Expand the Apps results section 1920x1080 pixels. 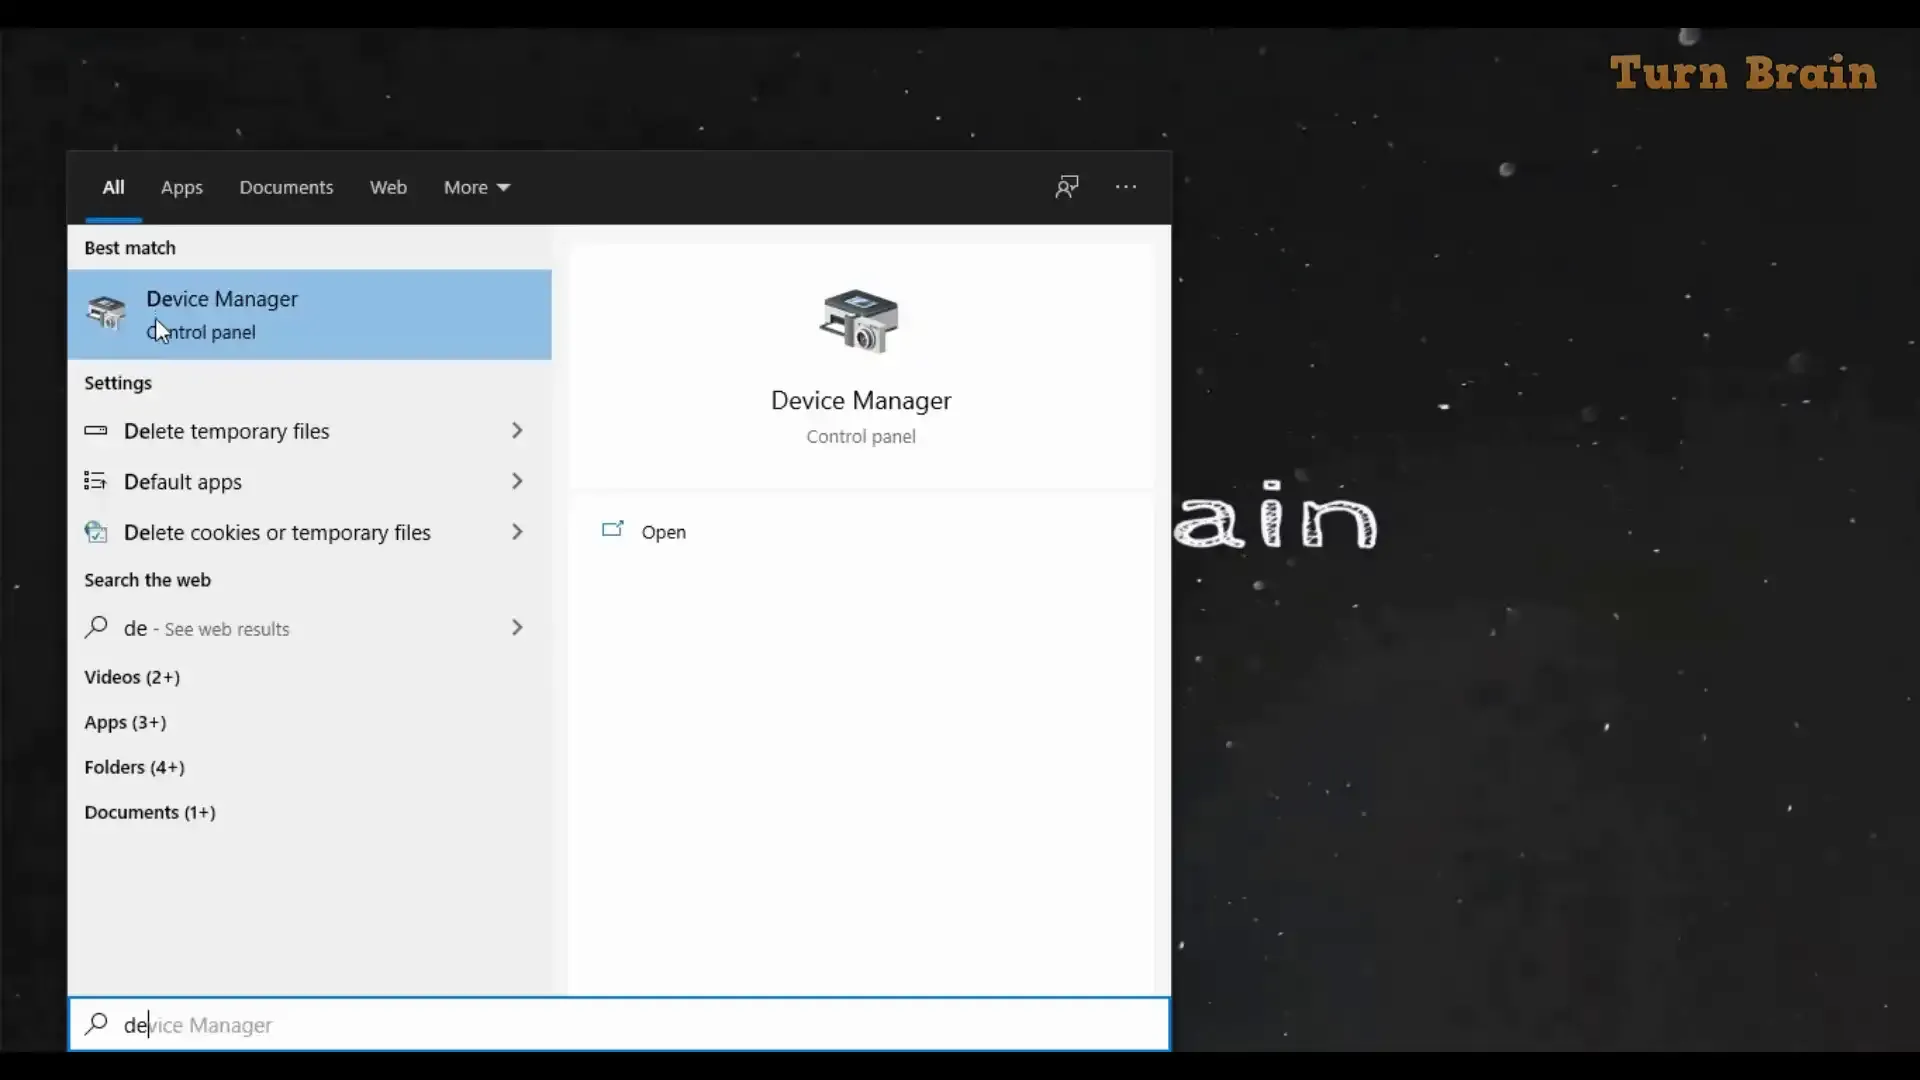point(124,721)
